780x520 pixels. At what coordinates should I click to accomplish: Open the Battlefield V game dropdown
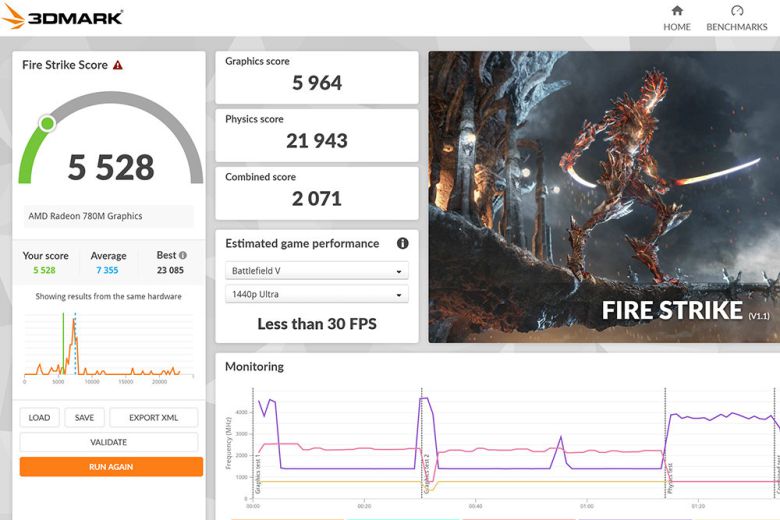[316, 271]
